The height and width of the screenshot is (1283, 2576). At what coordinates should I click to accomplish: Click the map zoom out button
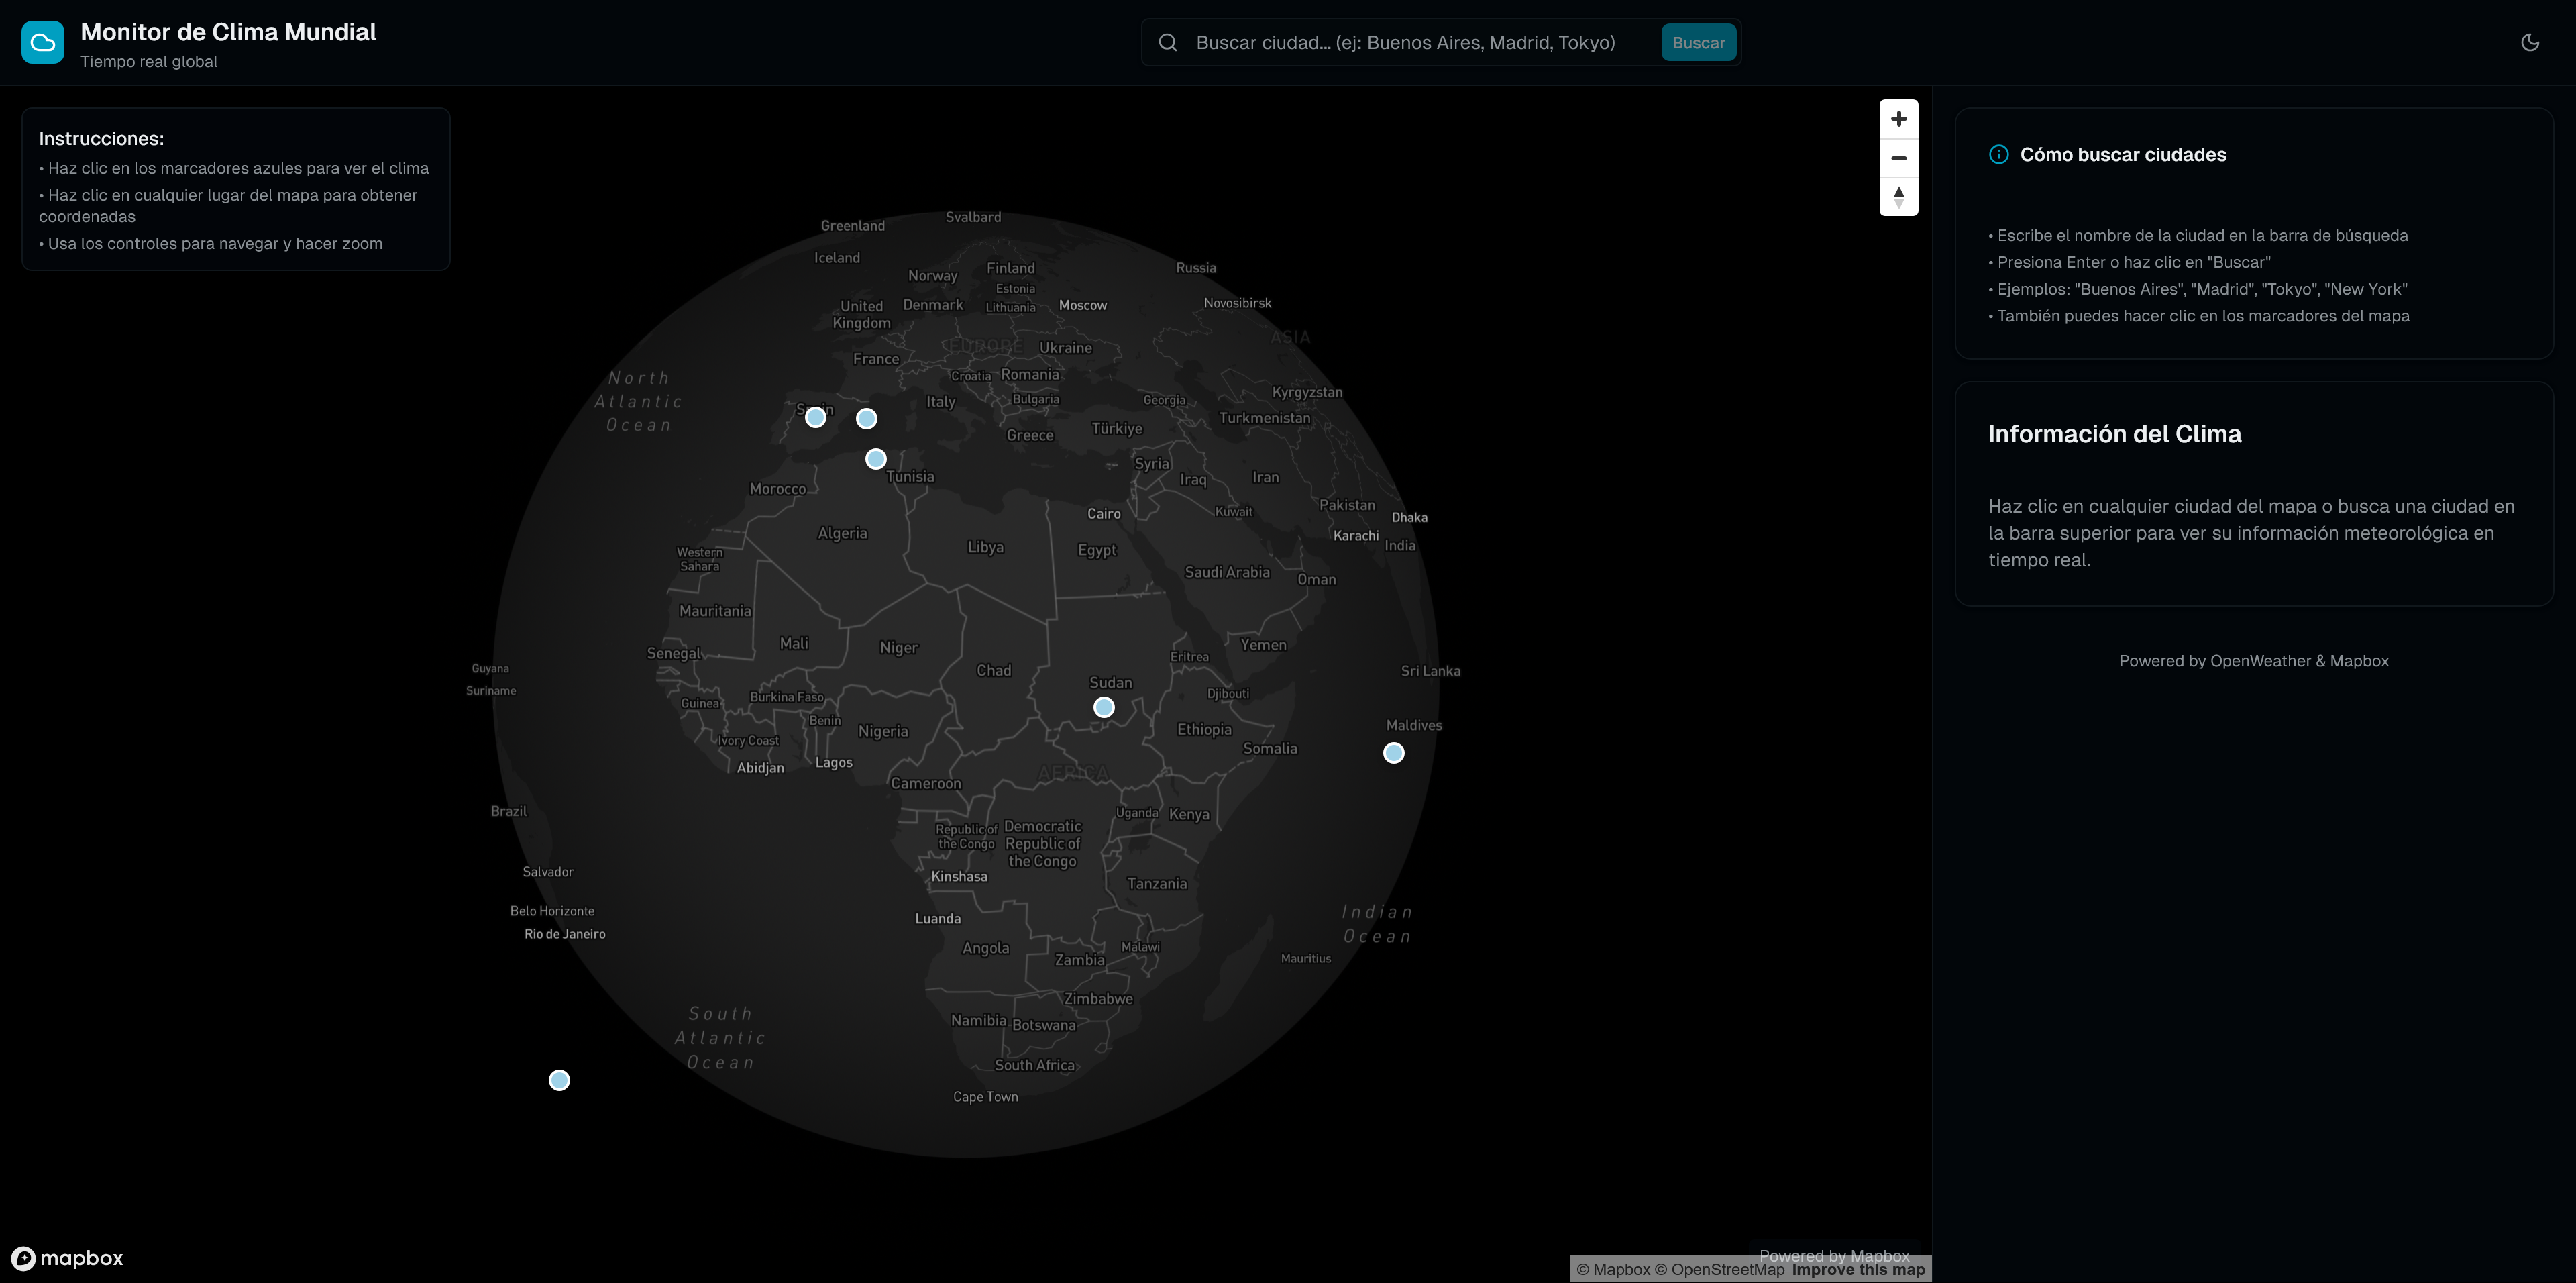(x=1898, y=158)
